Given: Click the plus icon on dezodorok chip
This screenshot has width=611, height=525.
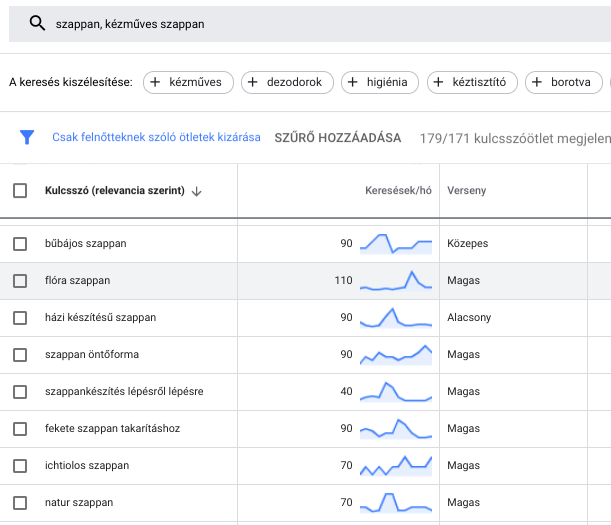Looking at the screenshot, I should tap(253, 82).
